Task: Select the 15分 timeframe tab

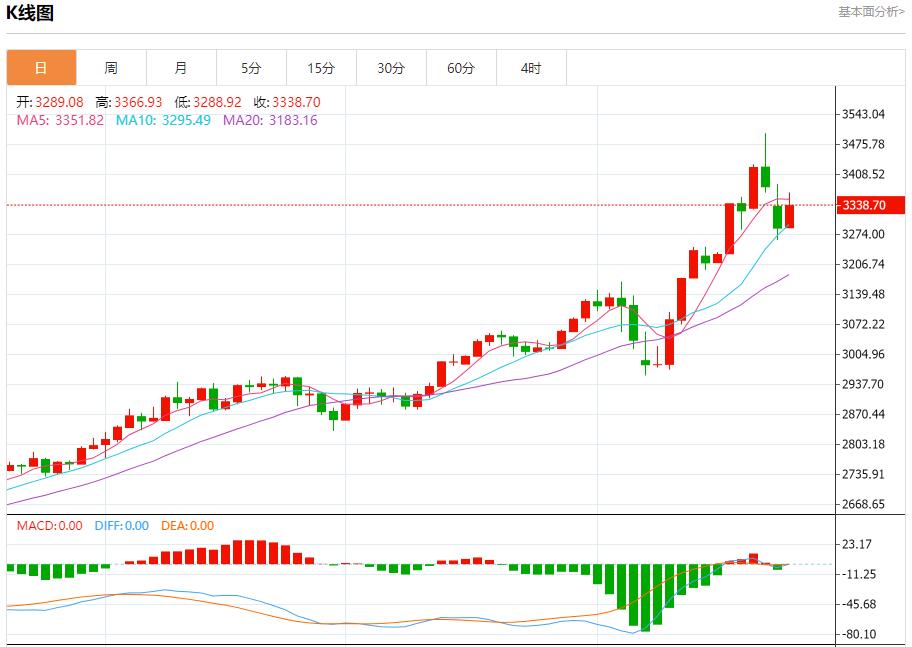Action: pyautogui.click(x=321, y=68)
